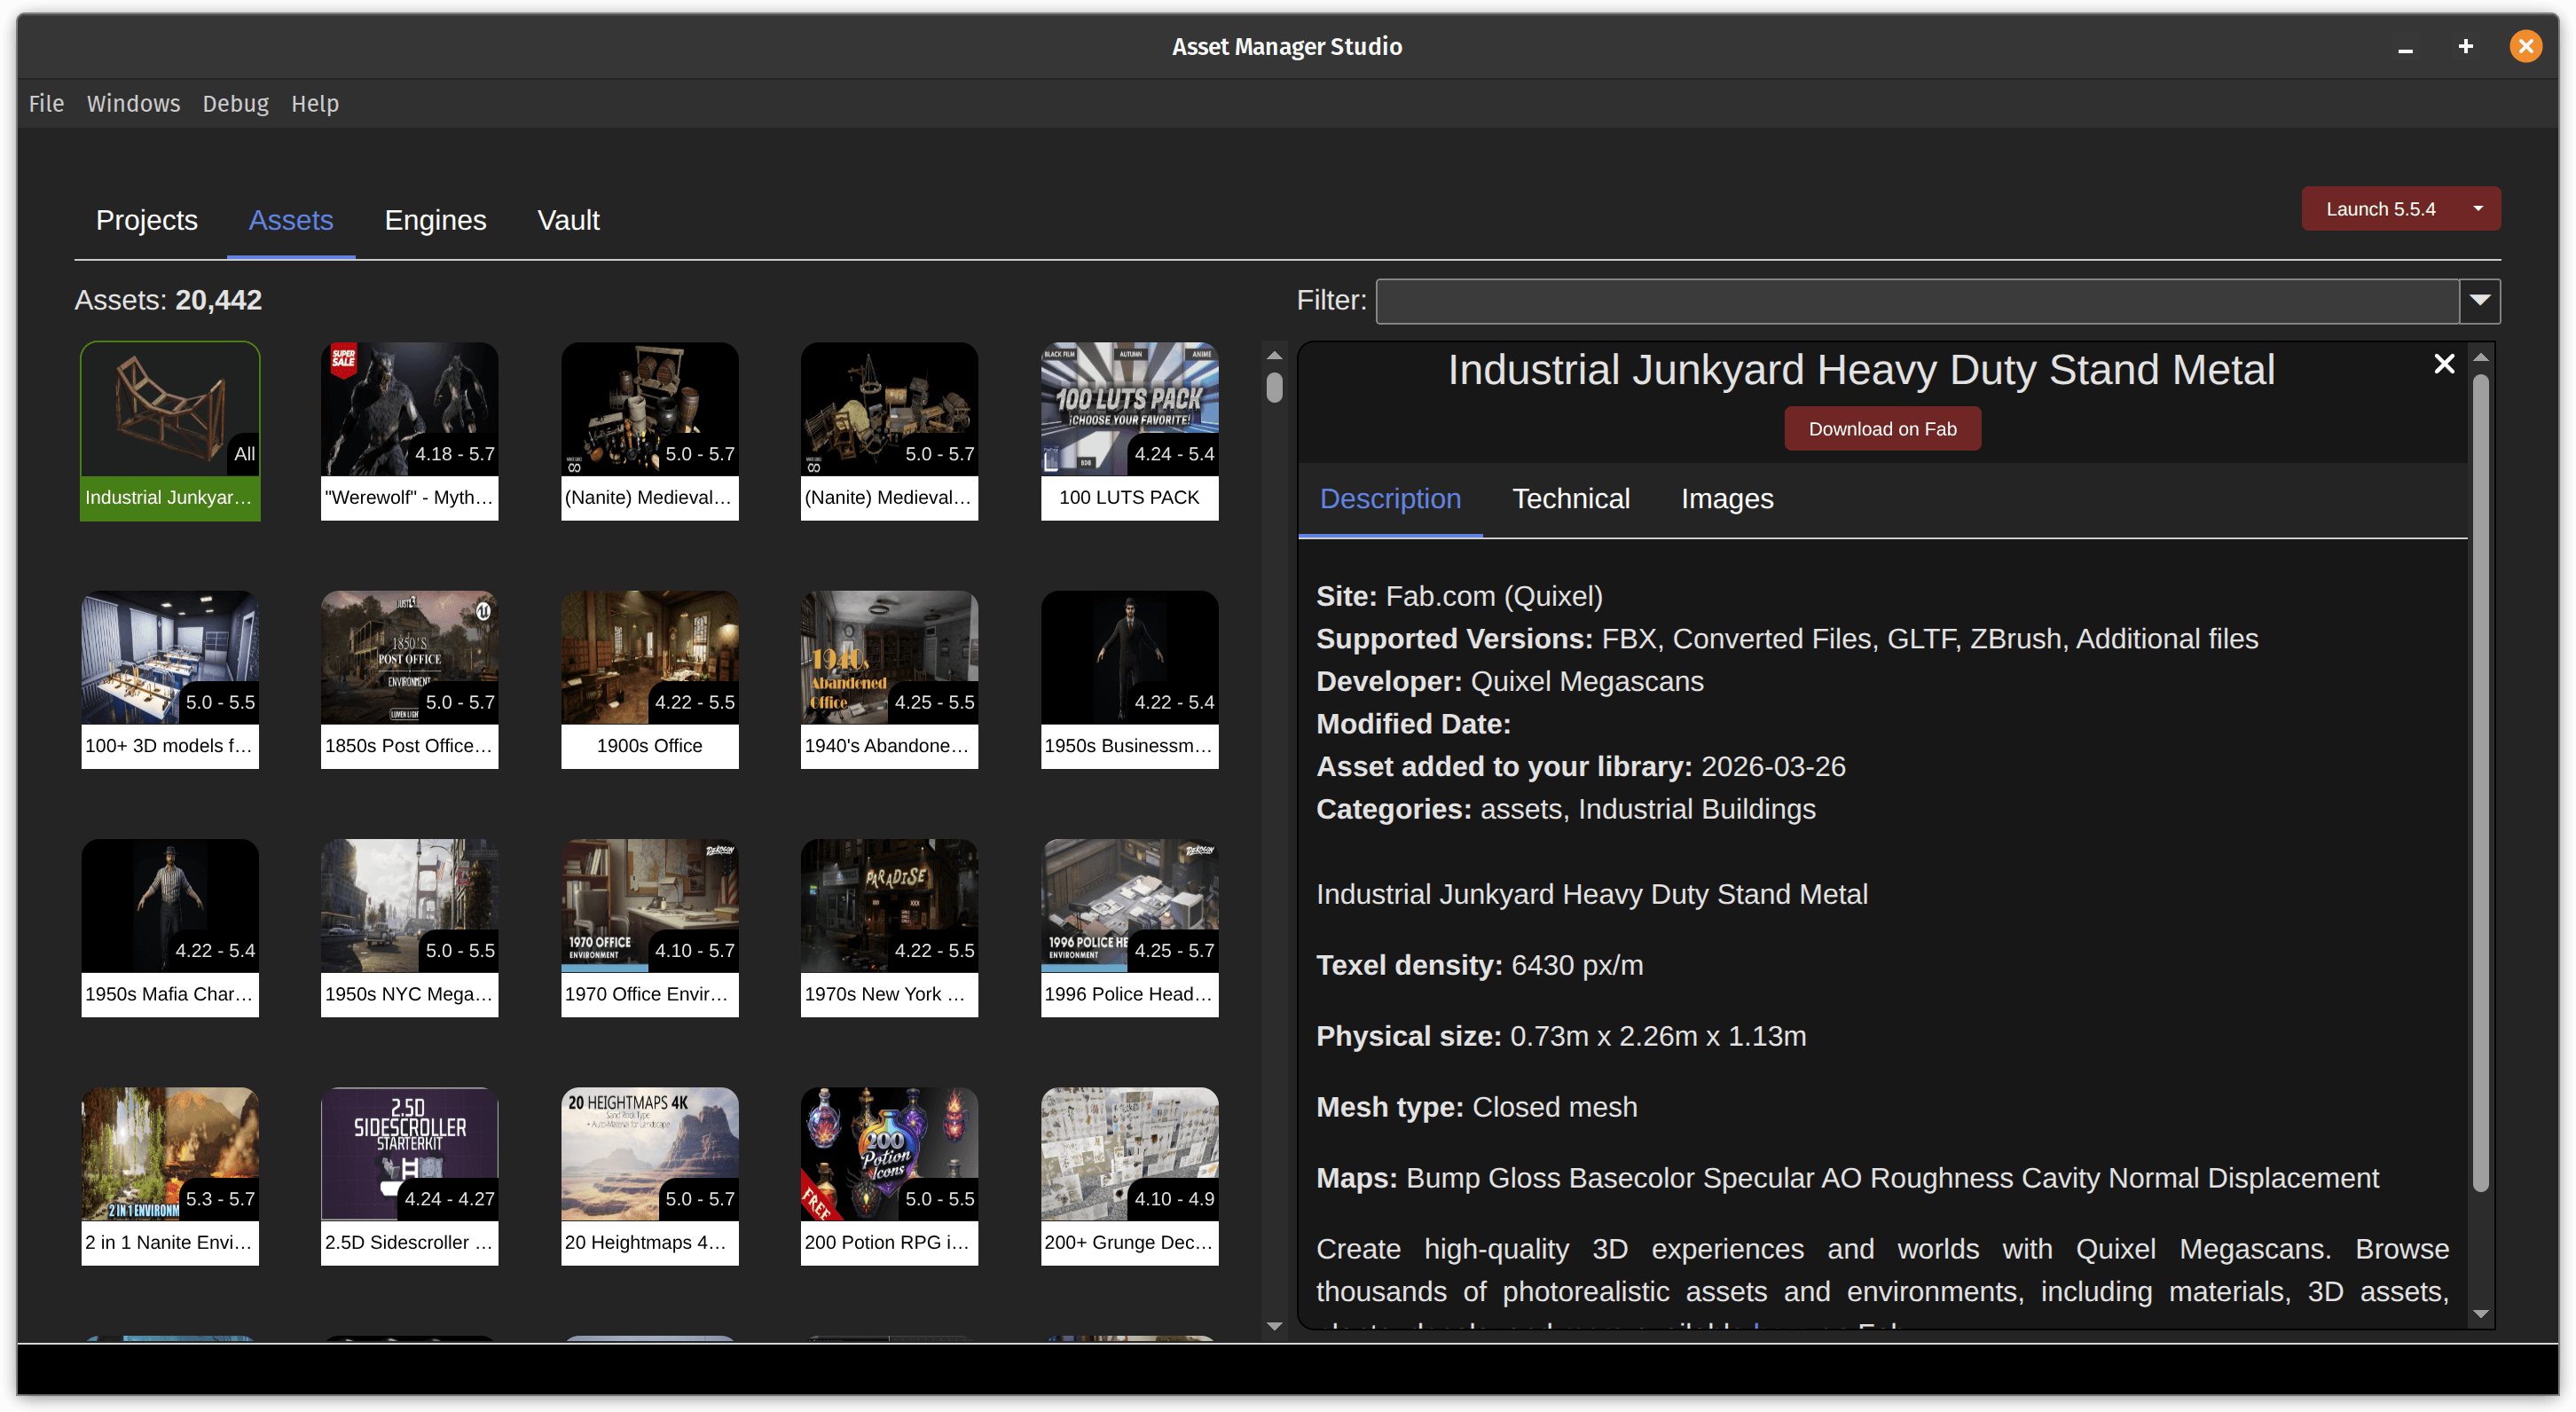
Task: Click the details panel scroll up arrow
Action: coord(2480,357)
